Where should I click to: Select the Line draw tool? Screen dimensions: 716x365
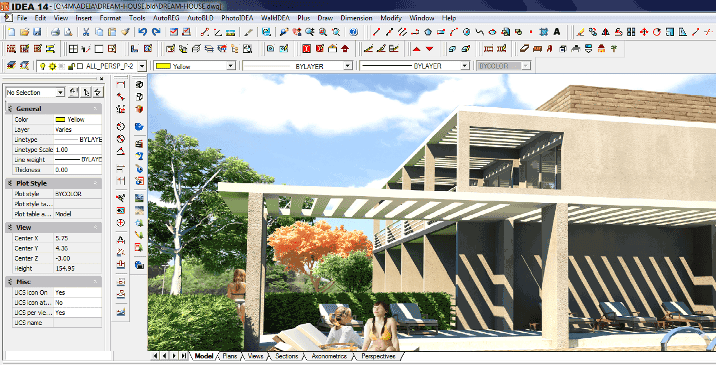[x=376, y=32]
